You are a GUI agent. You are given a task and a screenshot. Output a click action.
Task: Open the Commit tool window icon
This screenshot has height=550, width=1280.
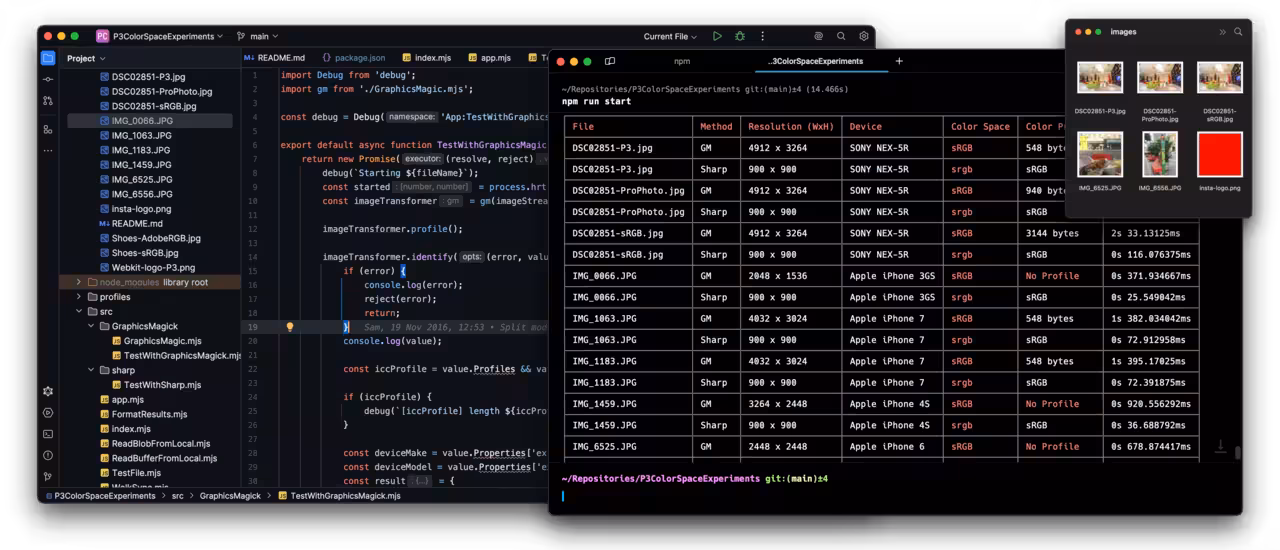[x=48, y=79]
